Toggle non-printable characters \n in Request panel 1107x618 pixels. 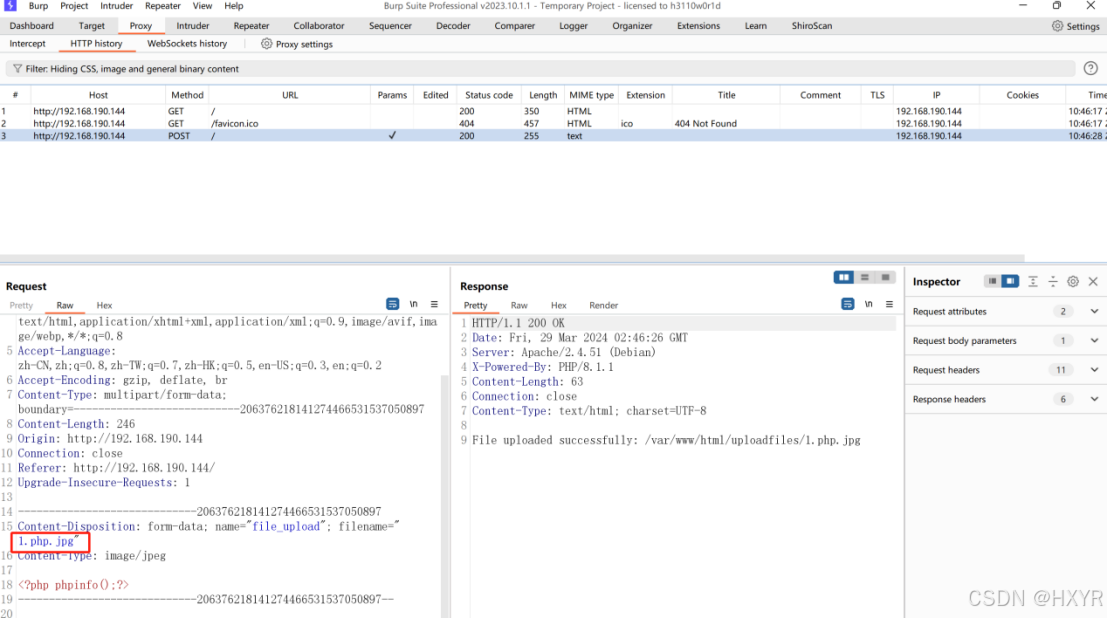pyautogui.click(x=414, y=304)
